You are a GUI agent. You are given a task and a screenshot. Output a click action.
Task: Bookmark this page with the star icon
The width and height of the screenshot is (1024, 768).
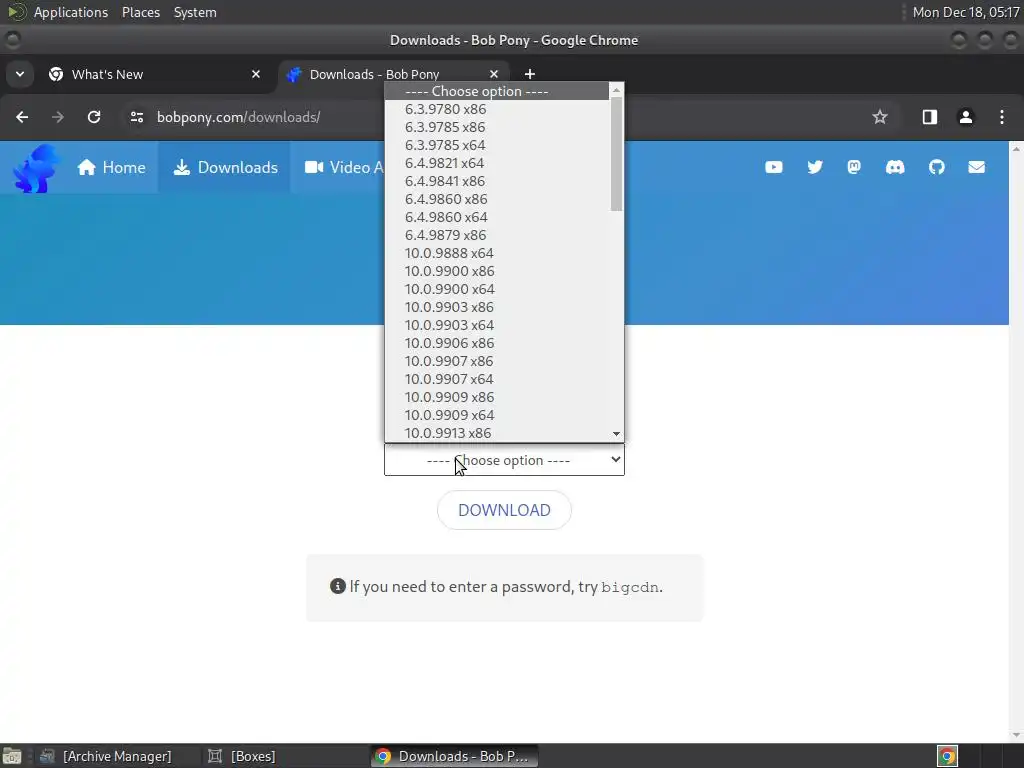click(880, 117)
